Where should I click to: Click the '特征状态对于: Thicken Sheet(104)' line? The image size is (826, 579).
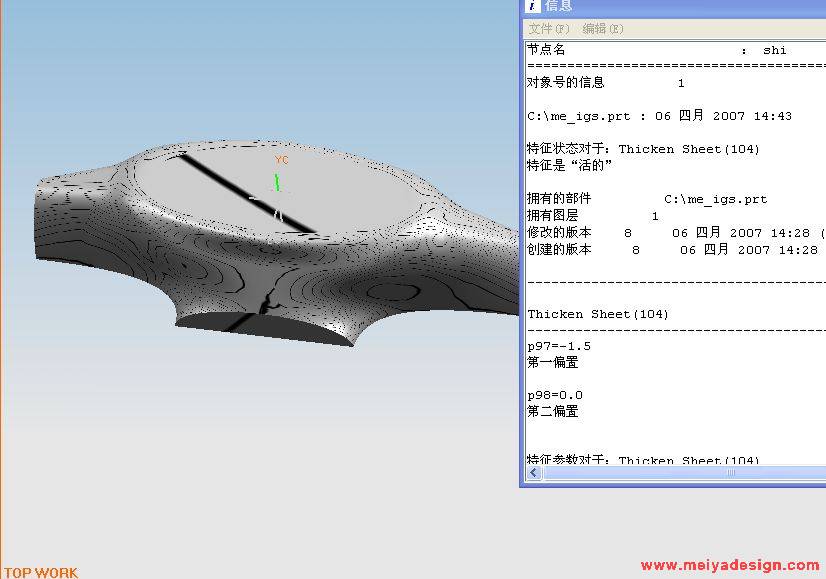point(643,149)
